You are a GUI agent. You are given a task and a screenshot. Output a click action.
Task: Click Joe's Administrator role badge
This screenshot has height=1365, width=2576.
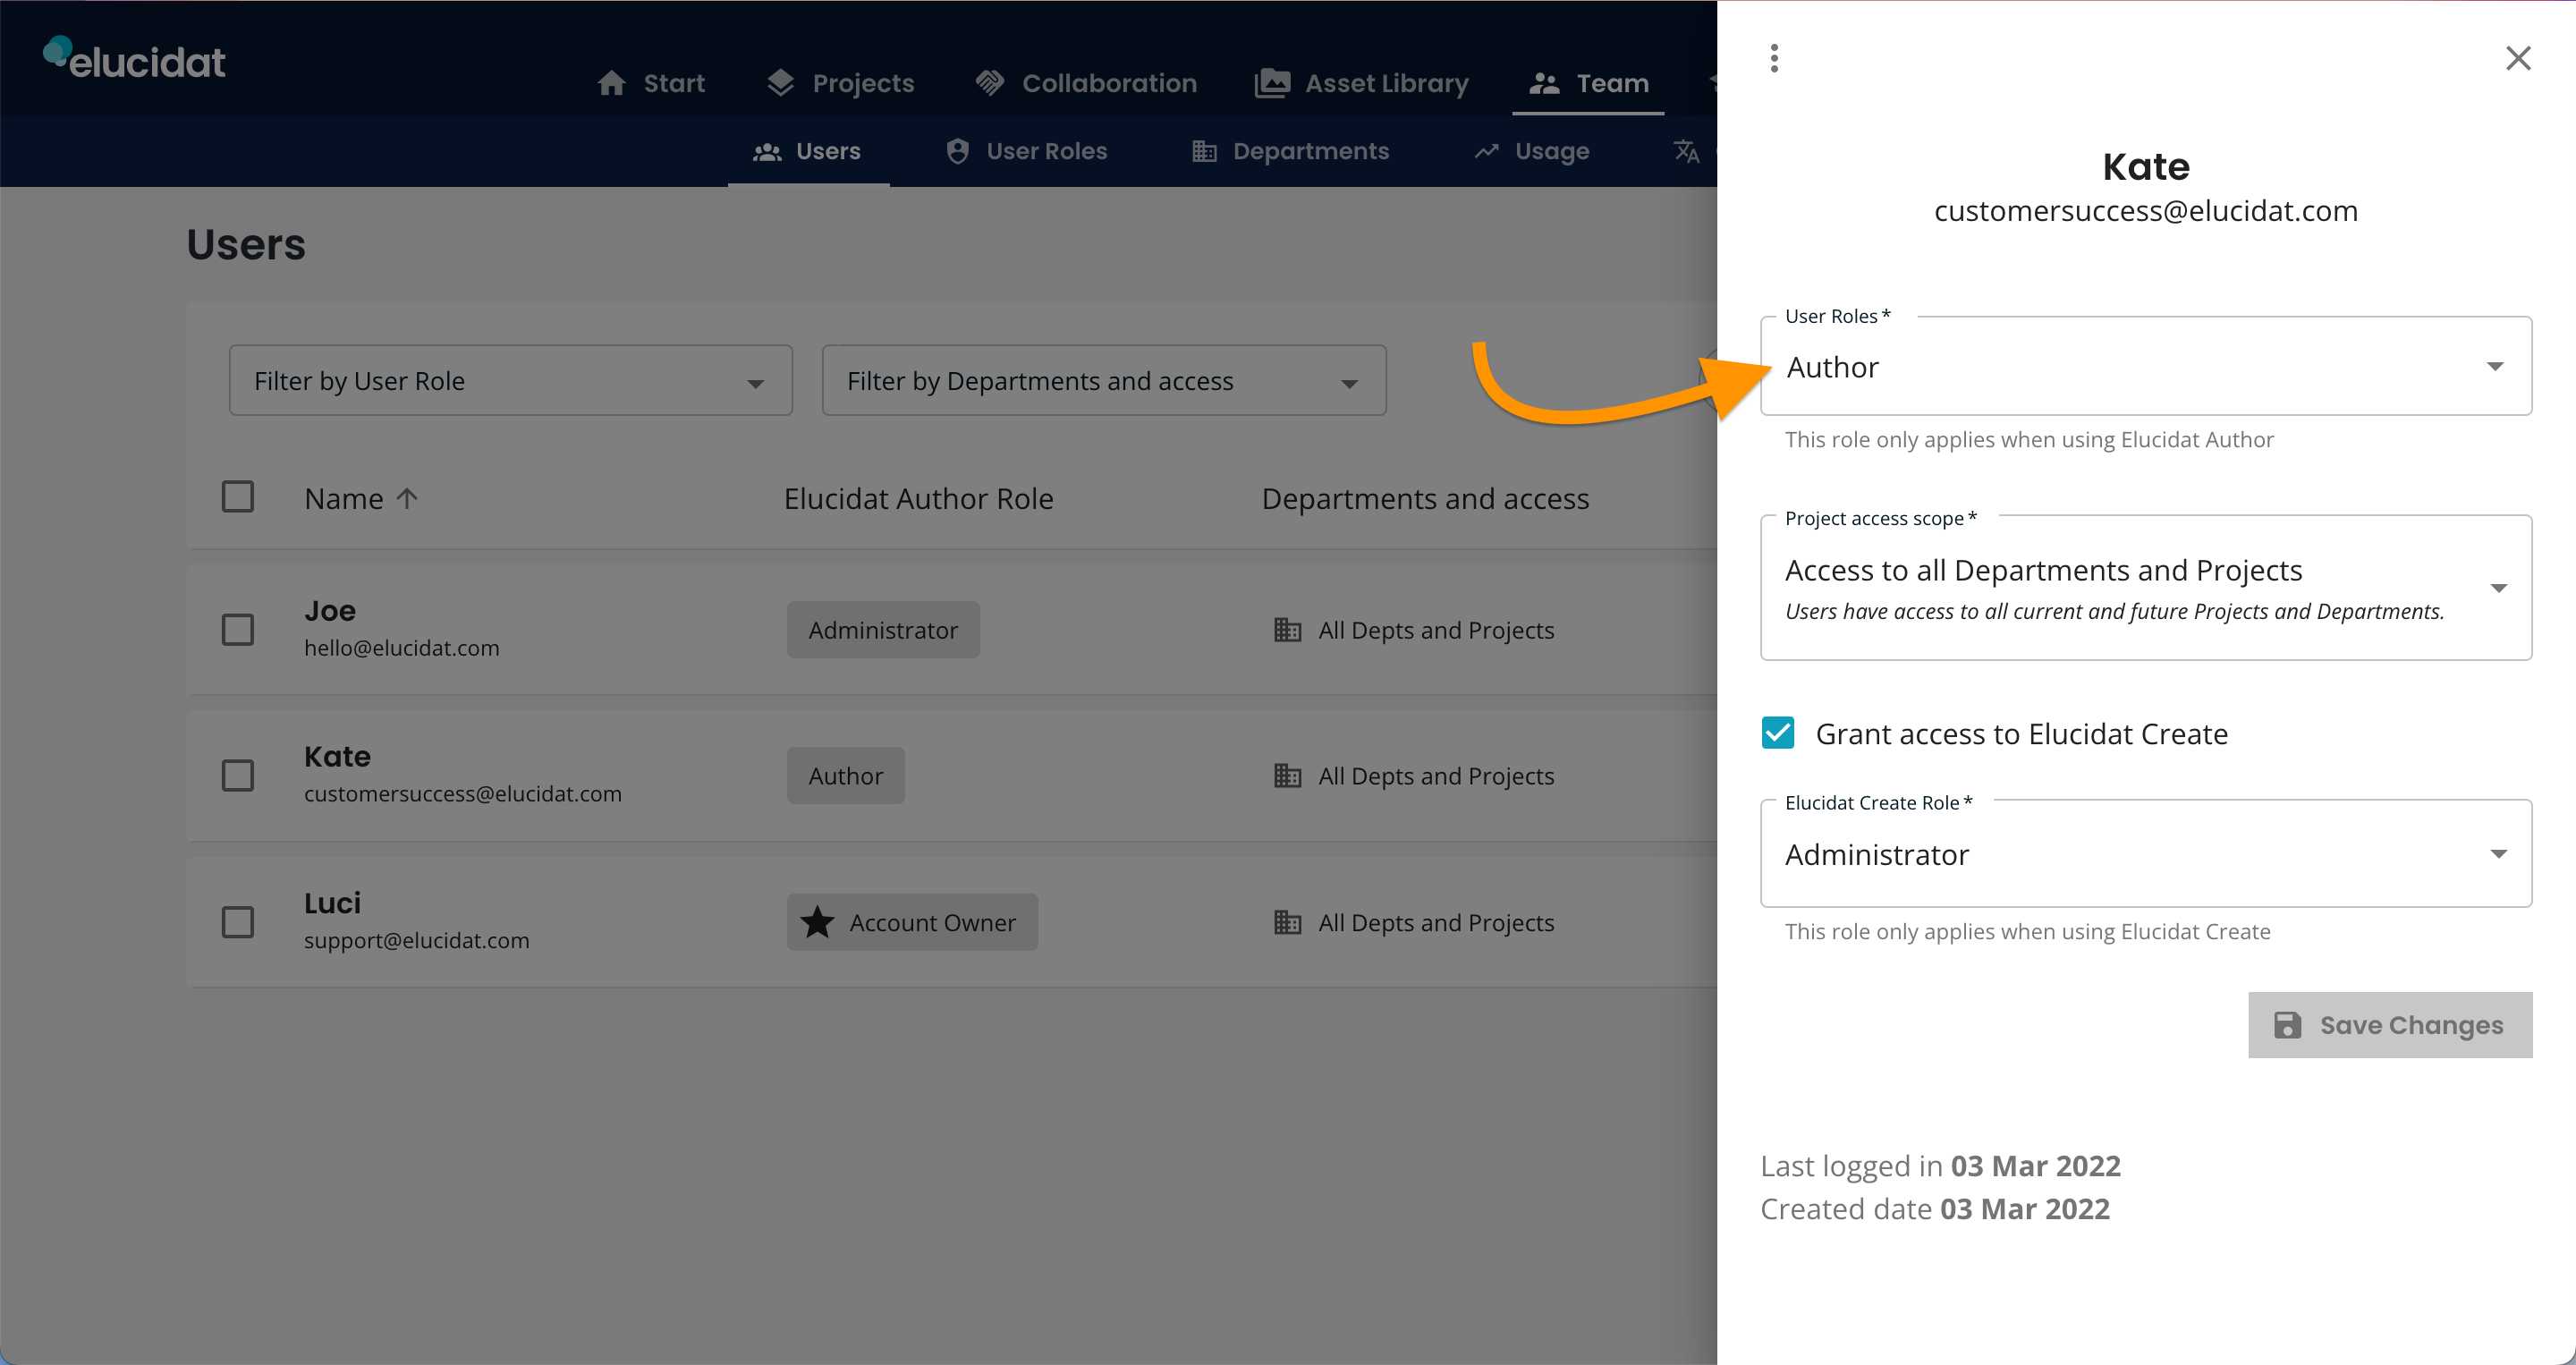(883, 630)
